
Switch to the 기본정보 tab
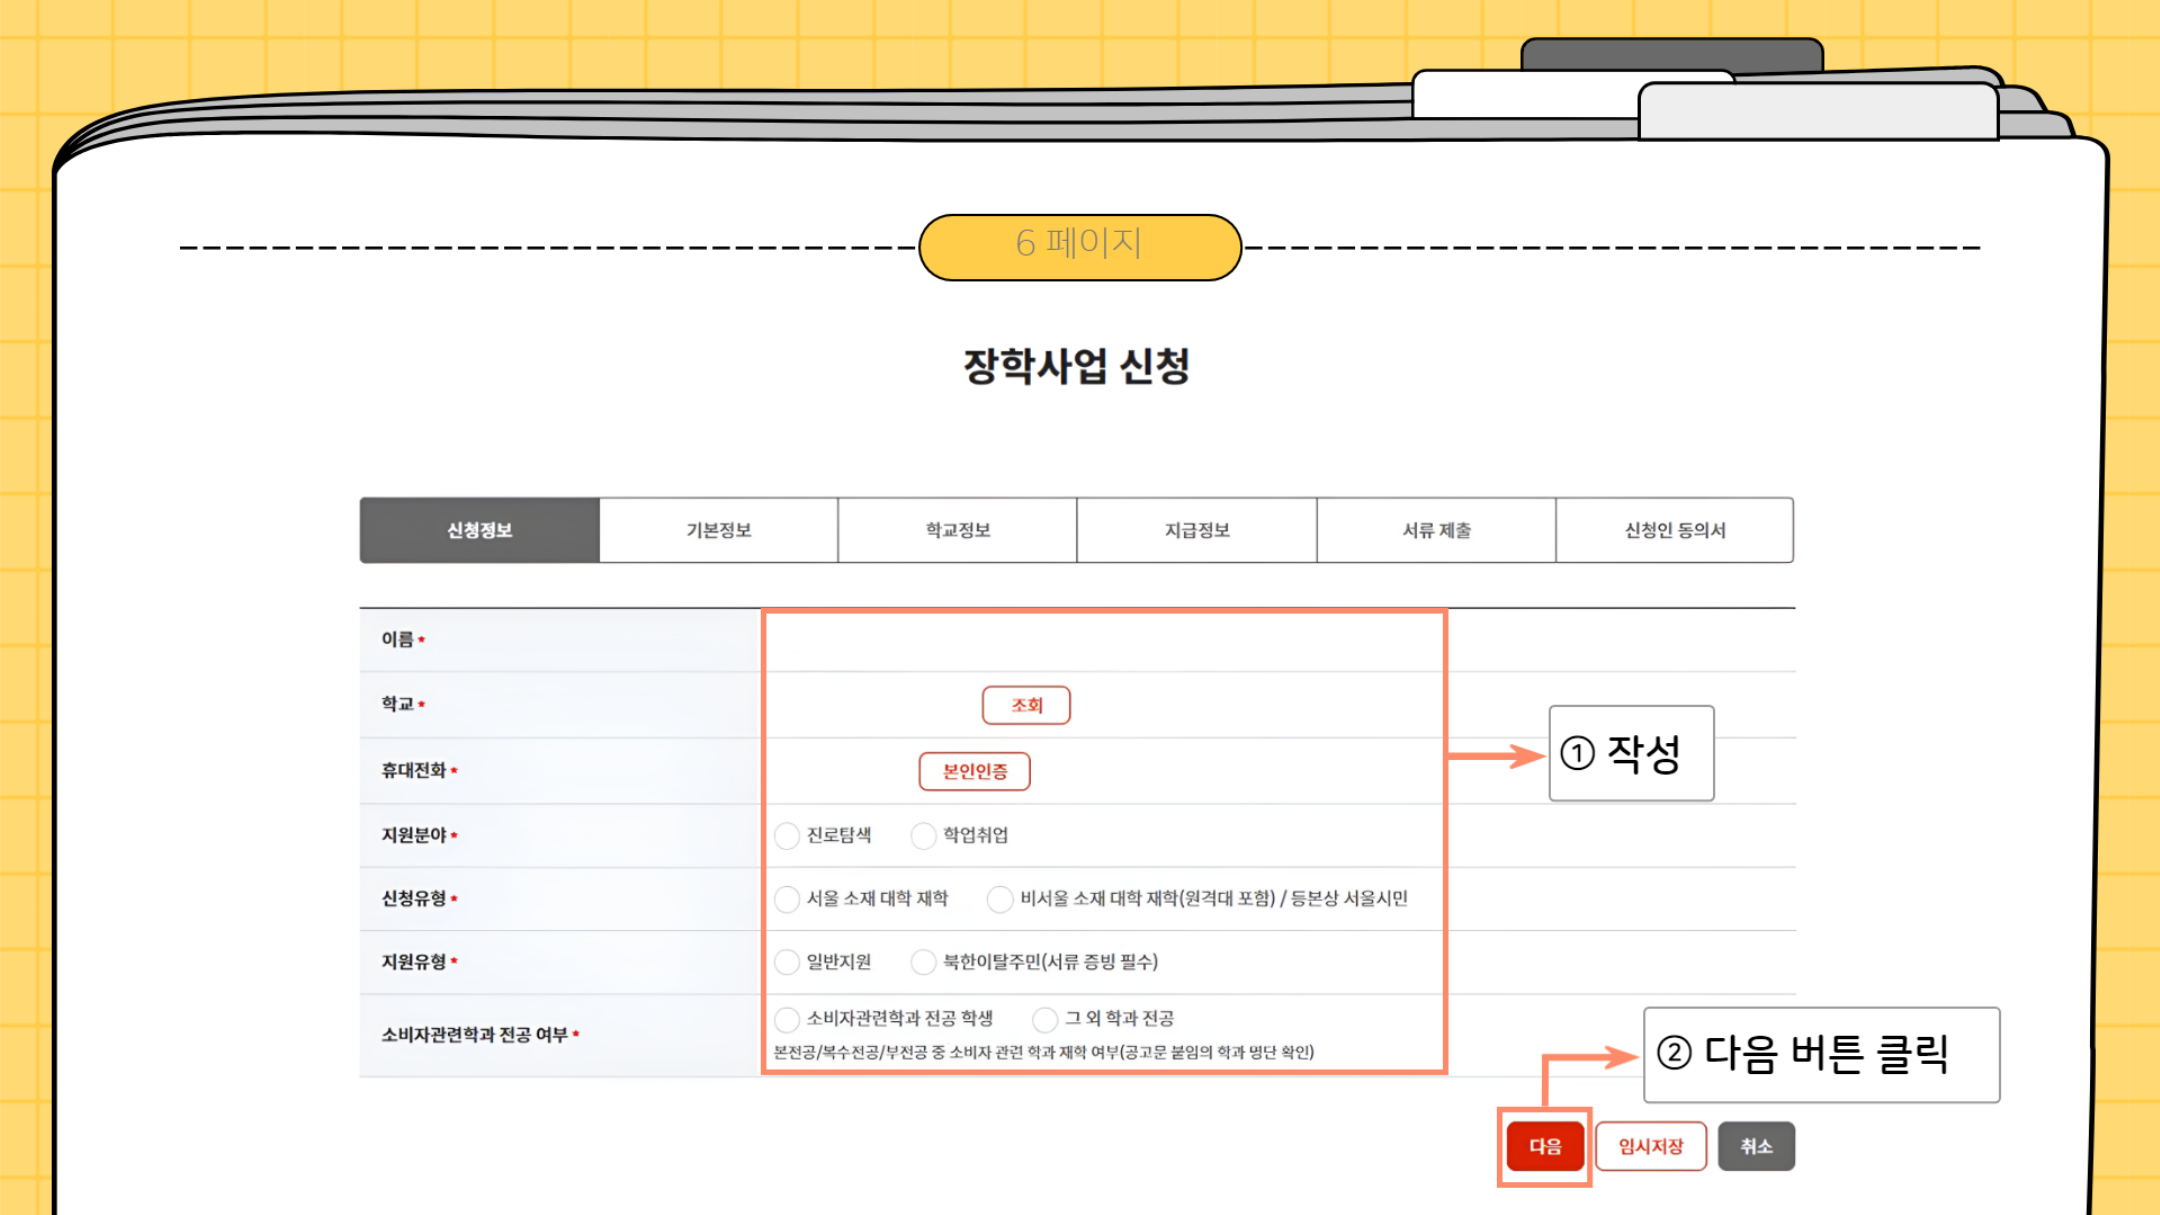click(x=718, y=530)
